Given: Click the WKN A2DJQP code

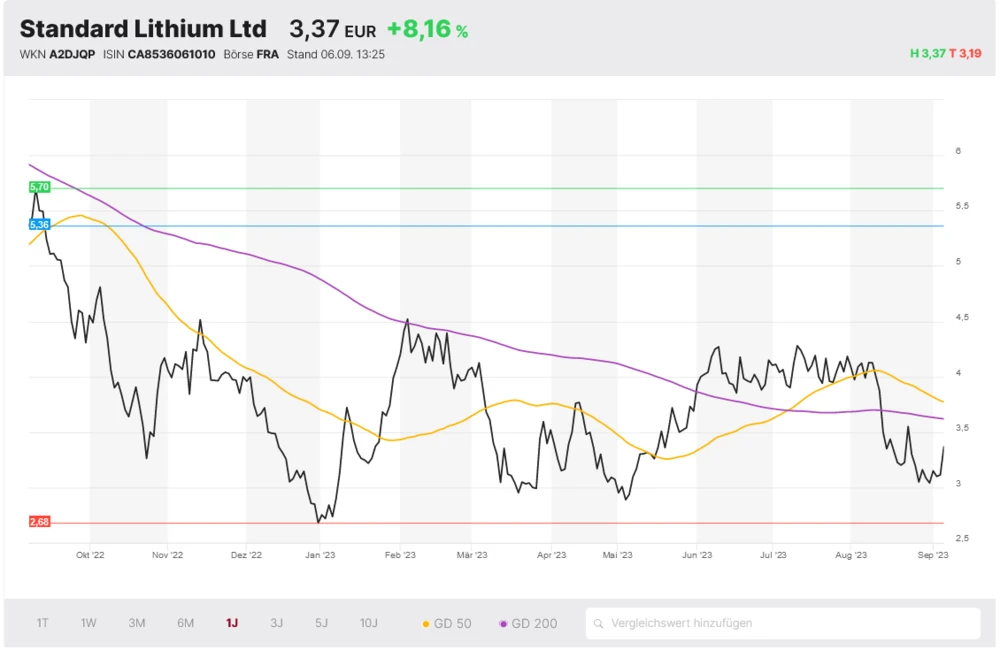Looking at the screenshot, I should (73, 54).
